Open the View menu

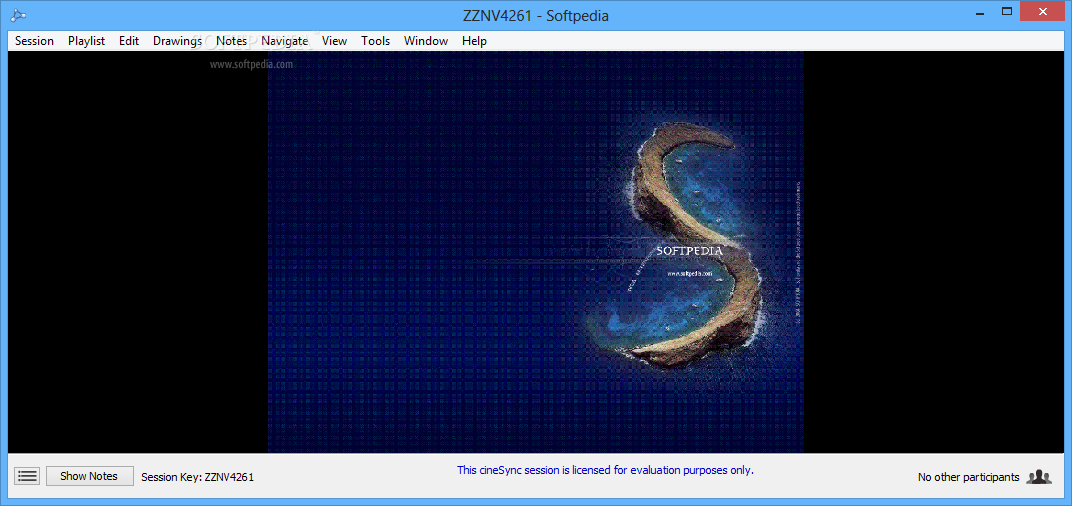tap(334, 41)
